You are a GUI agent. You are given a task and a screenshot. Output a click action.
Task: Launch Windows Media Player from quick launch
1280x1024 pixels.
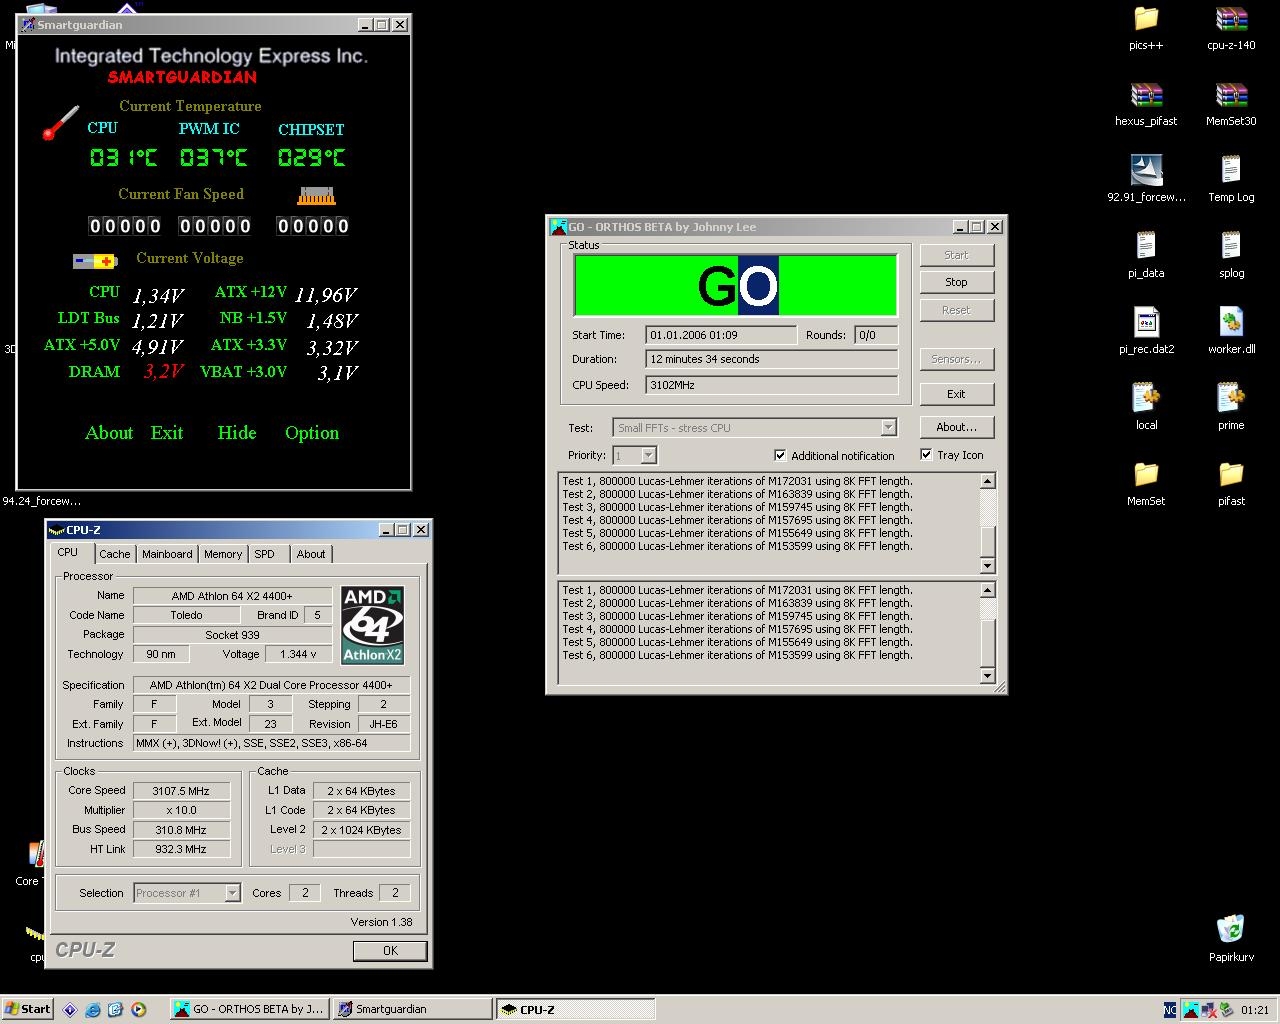(138, 1009)
